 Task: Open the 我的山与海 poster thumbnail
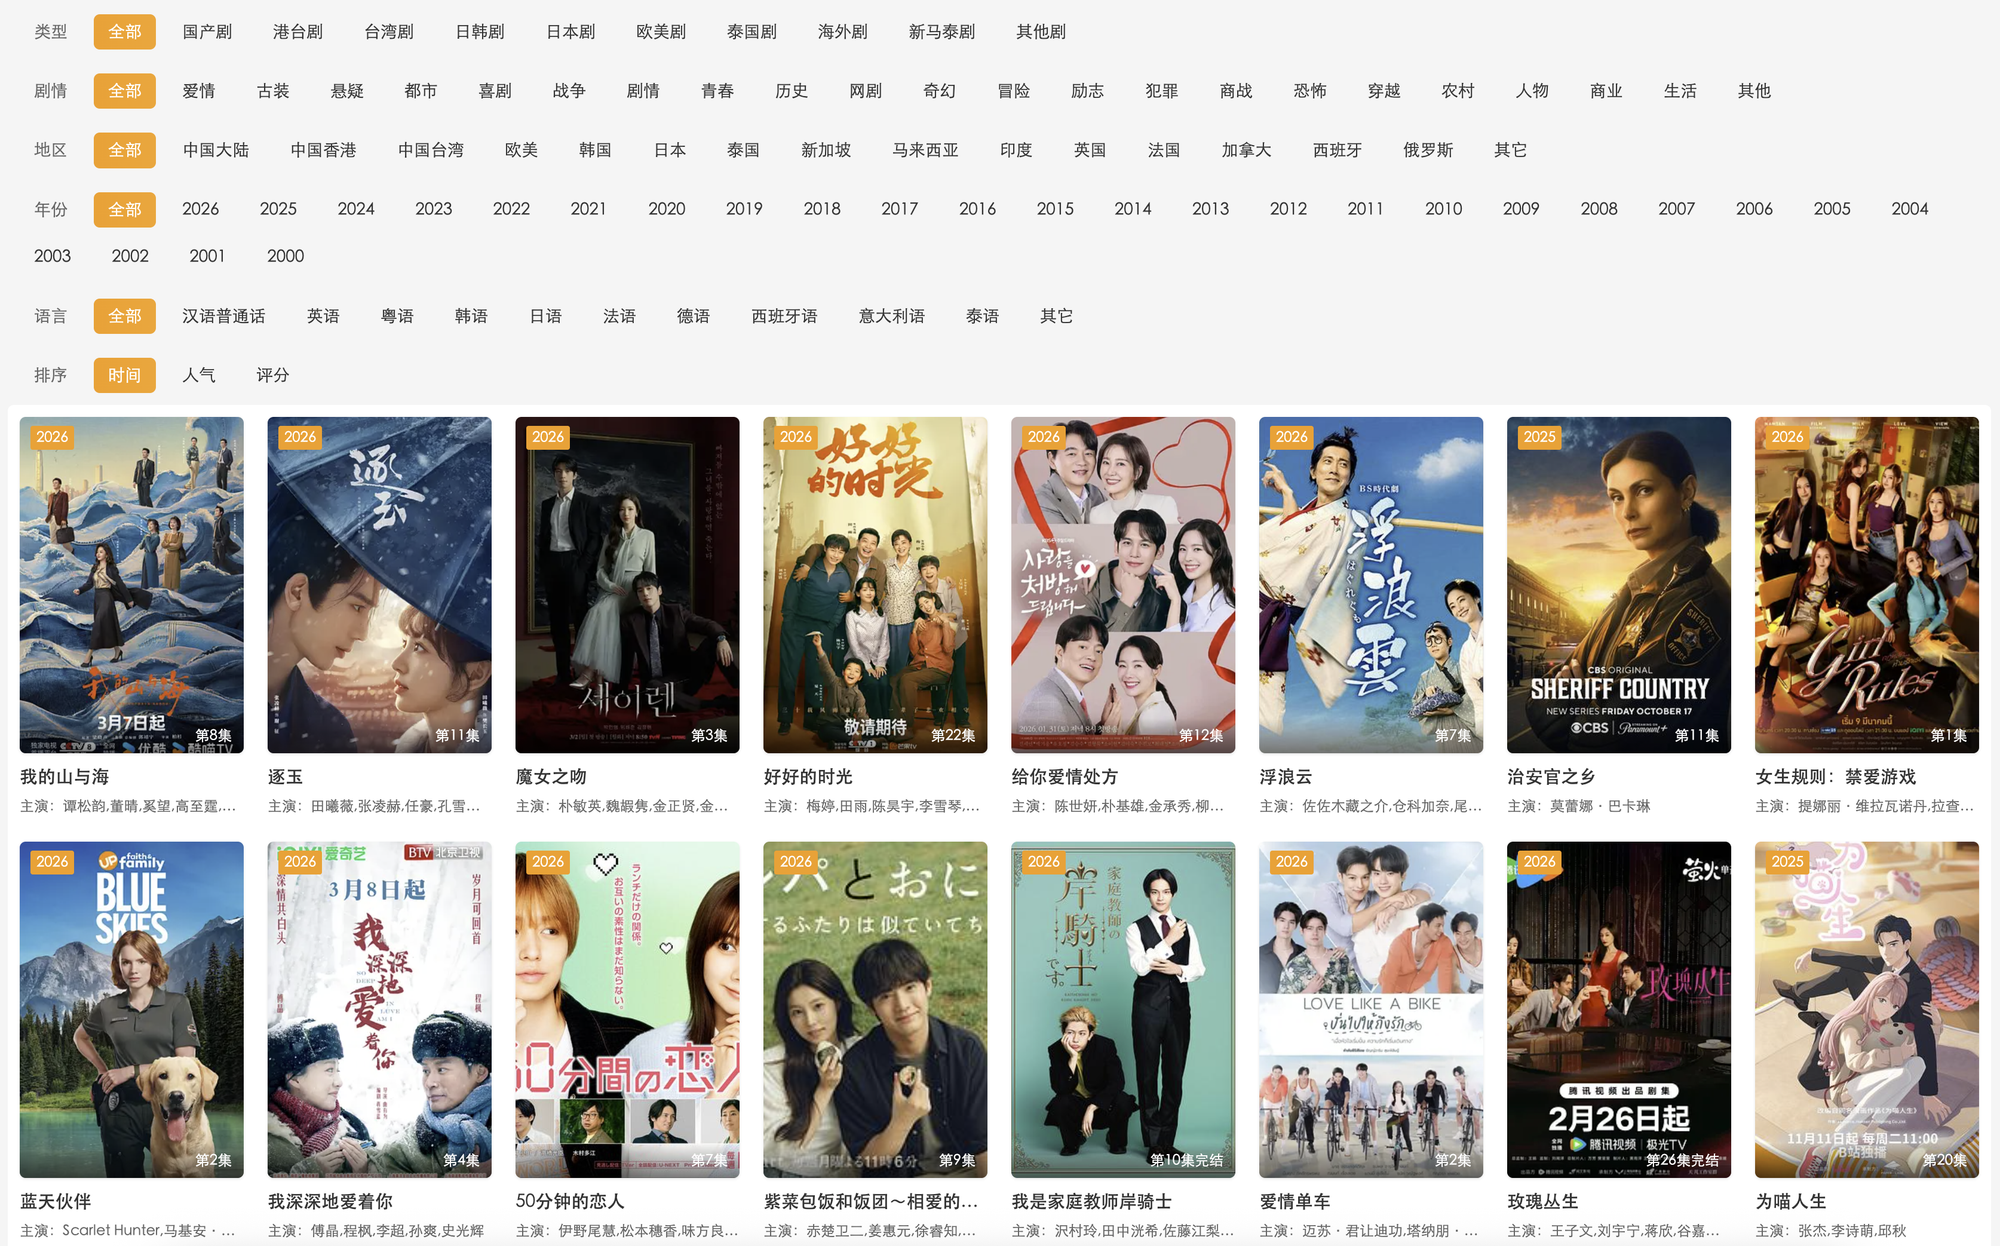click(131, 584)
